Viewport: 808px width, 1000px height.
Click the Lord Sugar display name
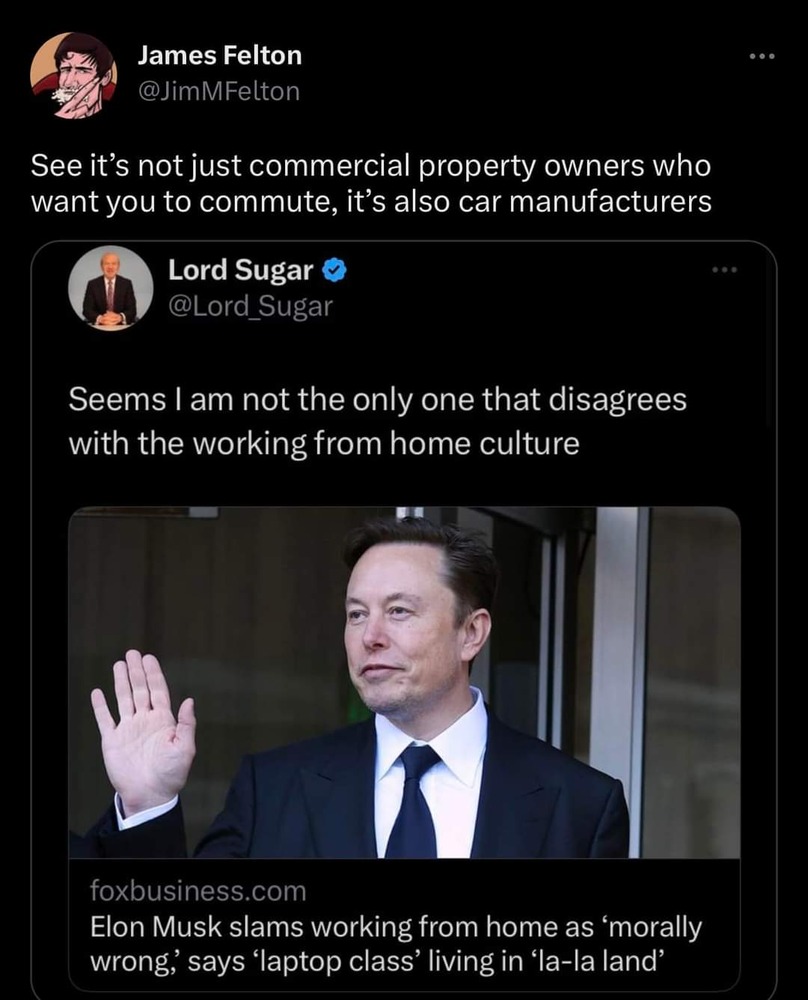pos(241,270)
